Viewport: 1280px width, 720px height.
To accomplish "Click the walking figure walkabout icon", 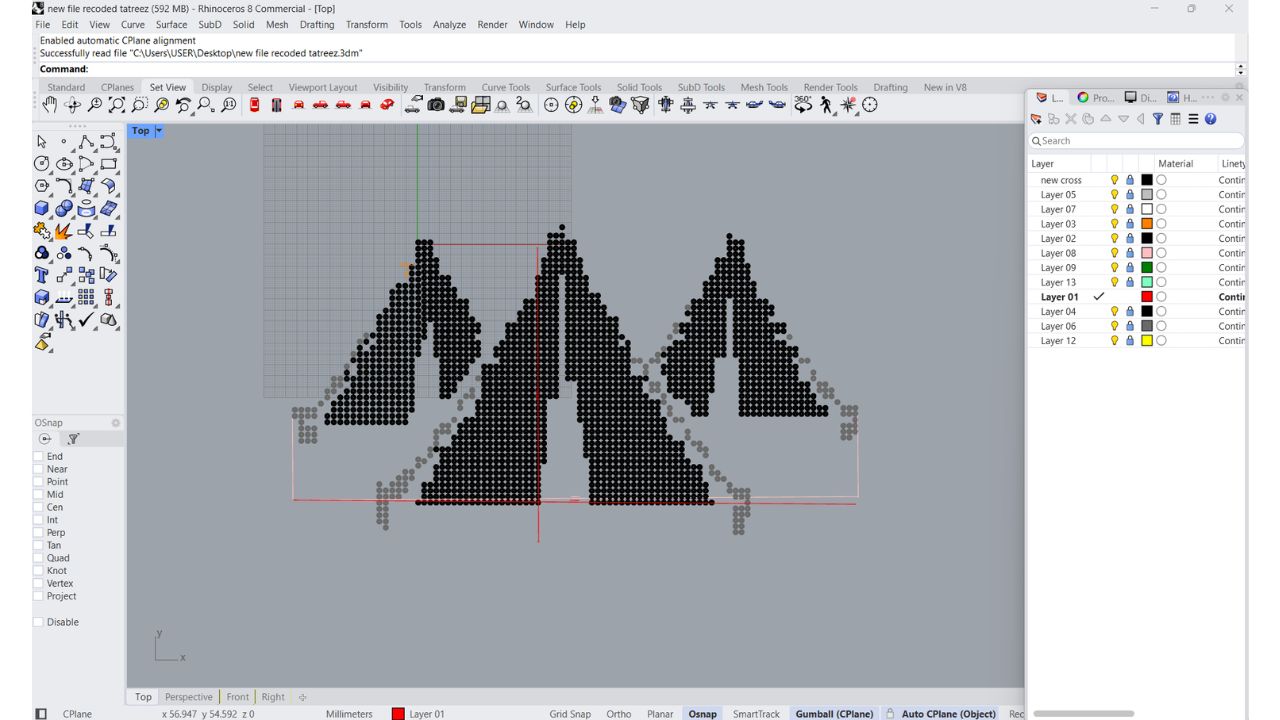I will (826, 105).
